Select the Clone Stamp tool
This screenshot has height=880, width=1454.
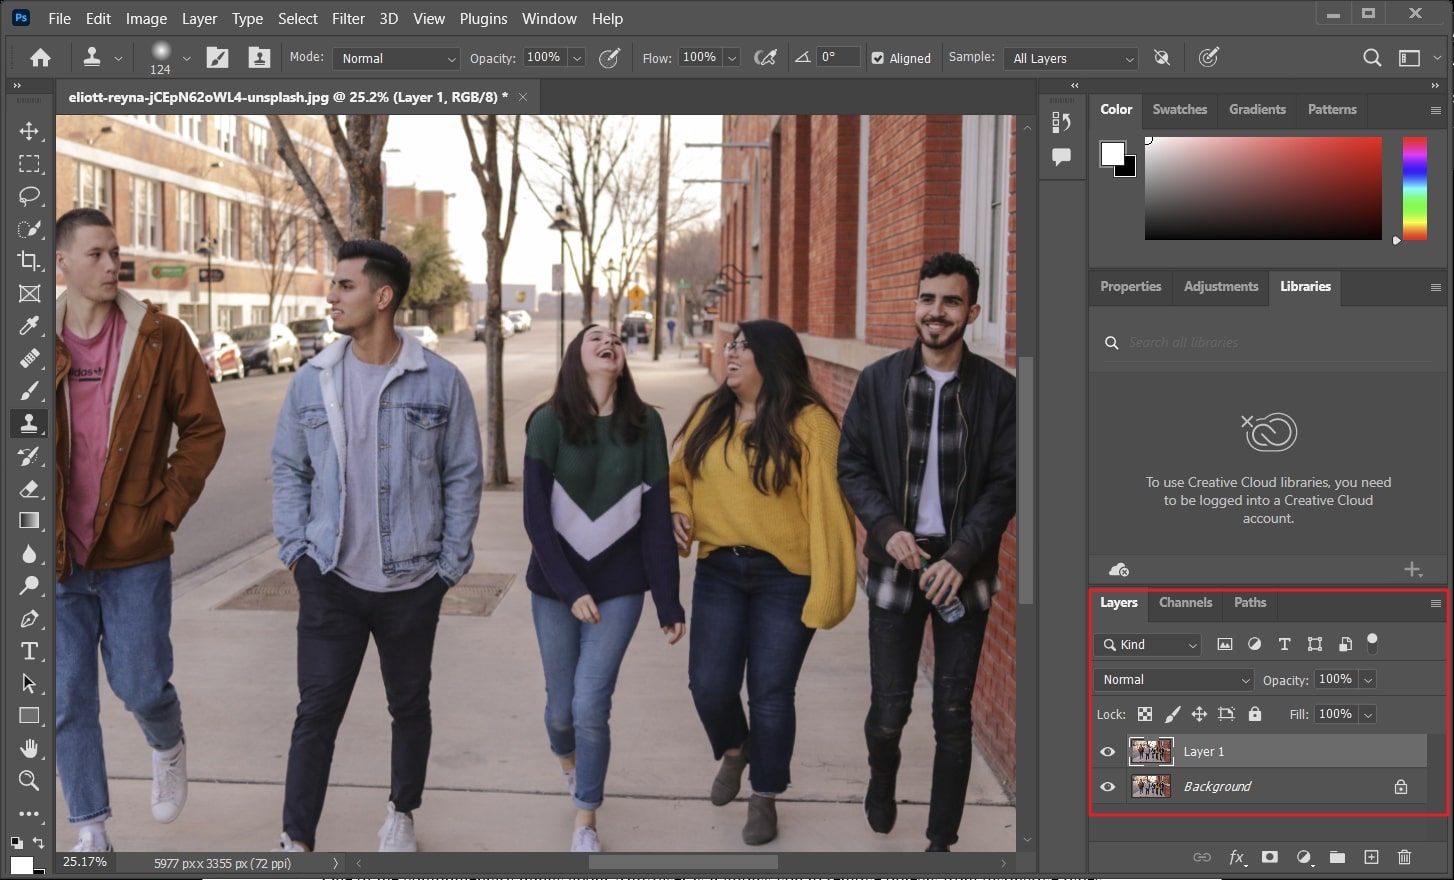(29, 423)
